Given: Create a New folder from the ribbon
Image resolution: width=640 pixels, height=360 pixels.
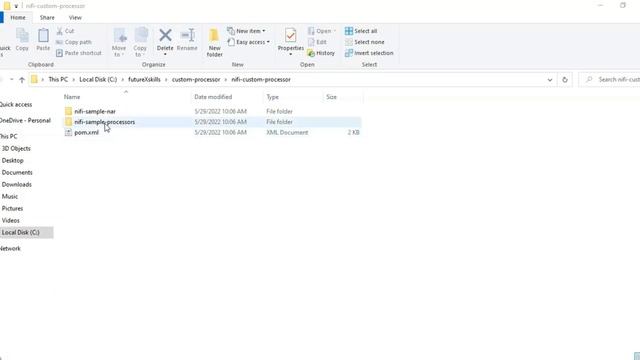Looking at the screenshot, I should point(214,42).
